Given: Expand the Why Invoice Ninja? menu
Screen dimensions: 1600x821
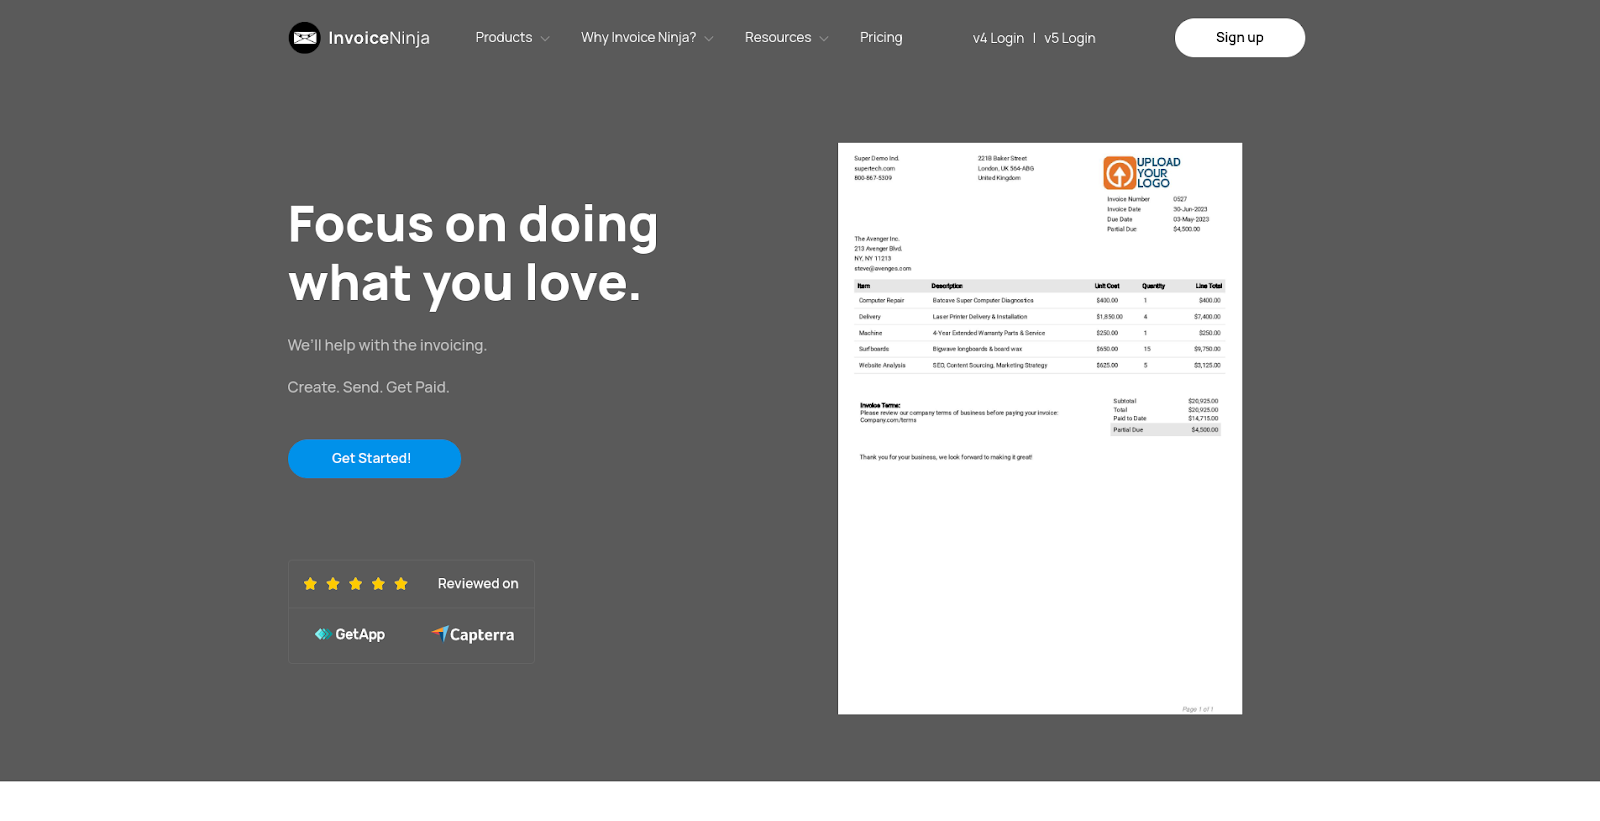Looking at the screenshot, I should click(646, 38).
